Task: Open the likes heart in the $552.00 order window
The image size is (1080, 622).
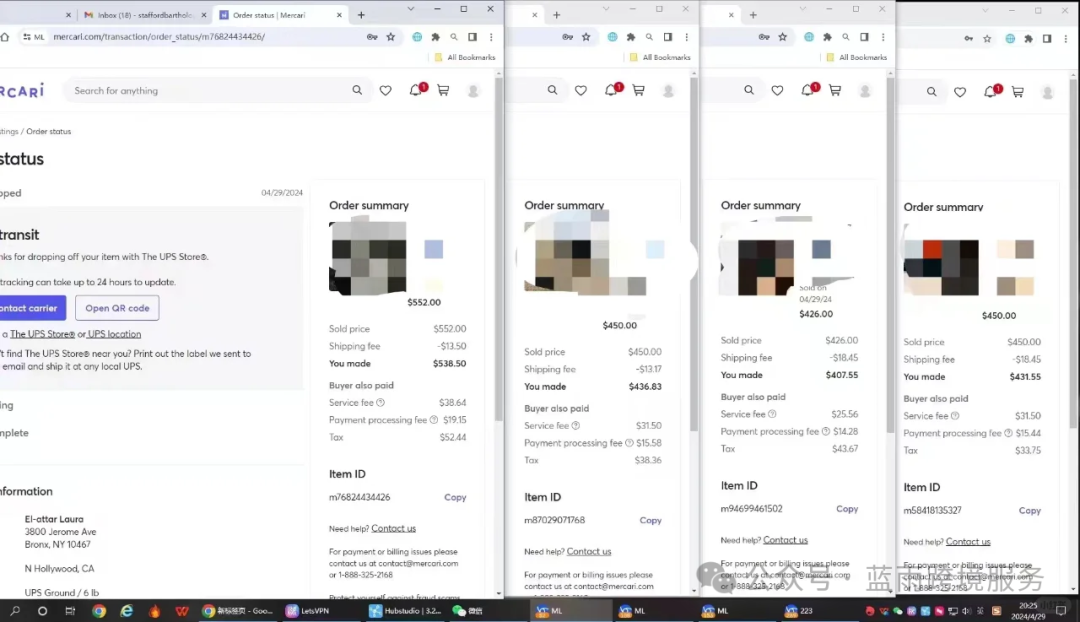Action: point(386,90)
